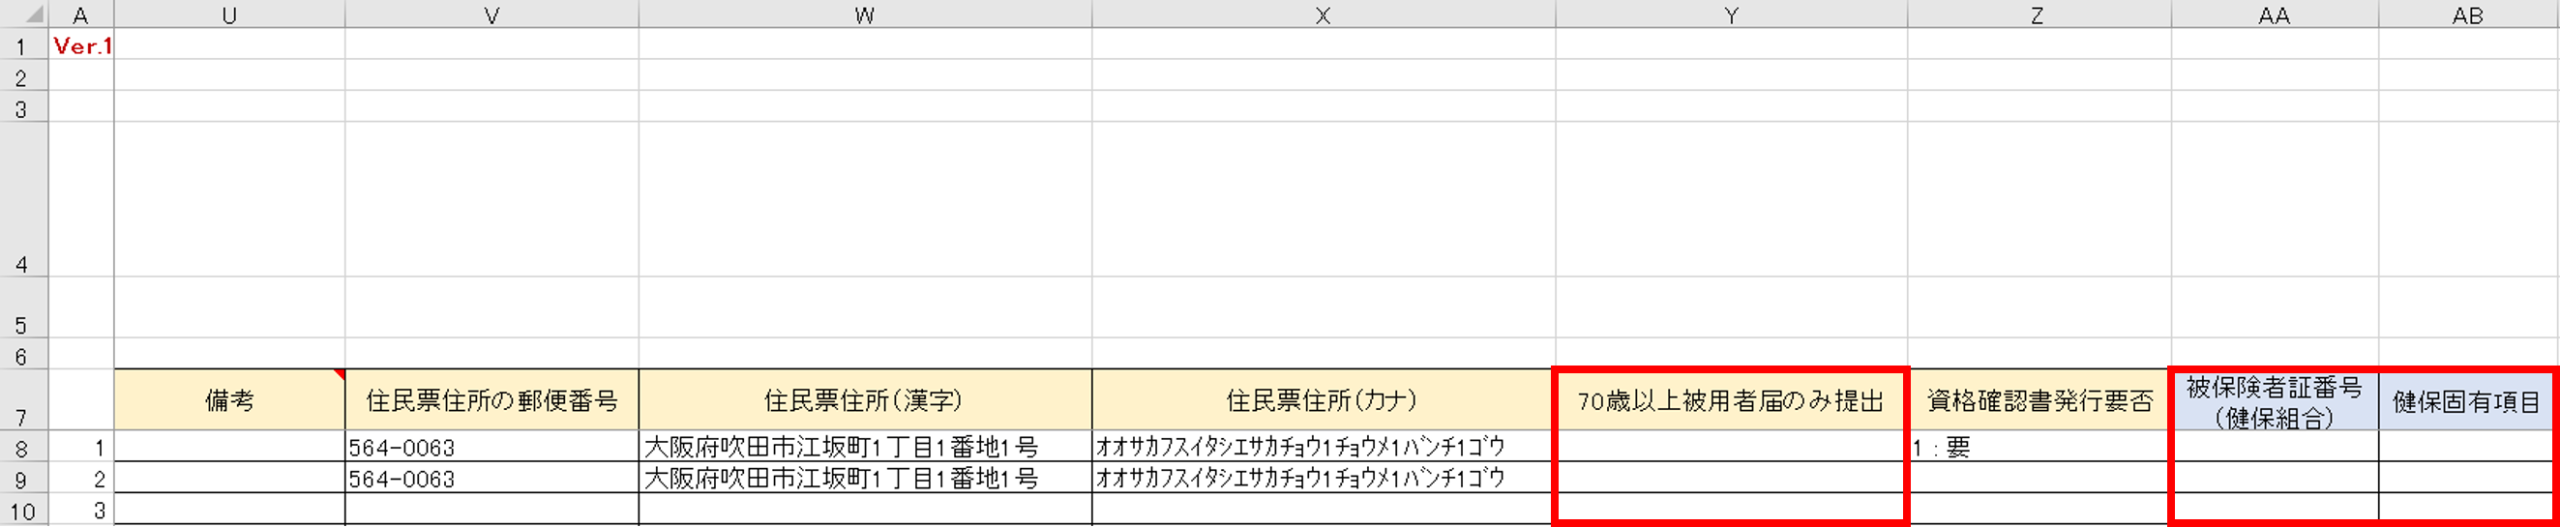Viewport: 2560px width, 527px height.
Task: Click the 資格確認書発行要否 header cell
Action: (2039, 401)
